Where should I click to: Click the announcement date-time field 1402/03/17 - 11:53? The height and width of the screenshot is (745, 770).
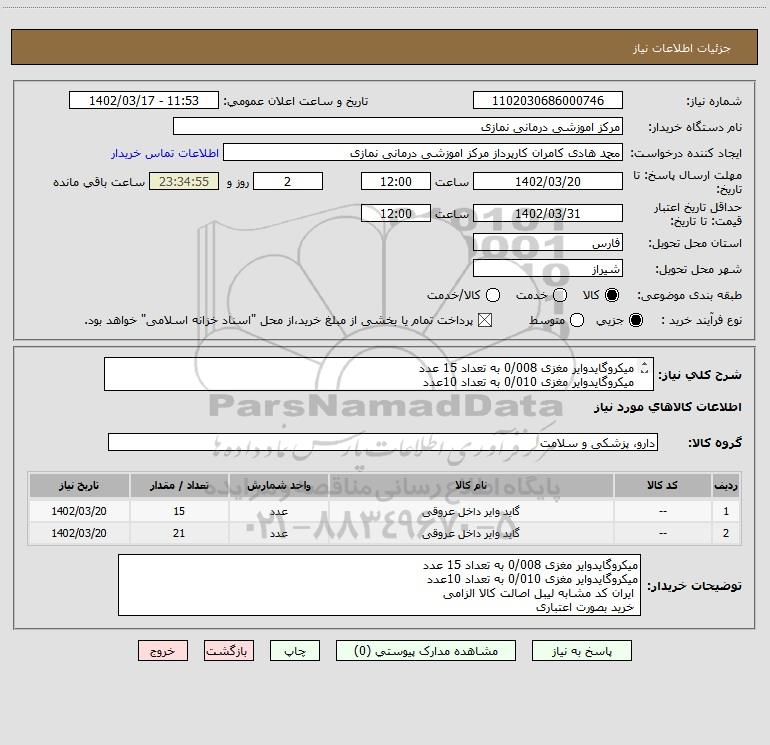pyautogui.click(x=144, y=100)
